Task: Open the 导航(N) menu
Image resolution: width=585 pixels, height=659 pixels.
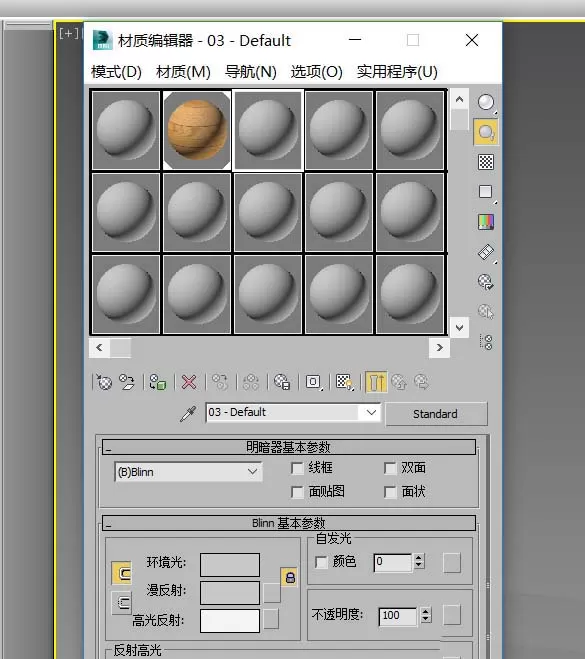Action: tap(251, 72)
